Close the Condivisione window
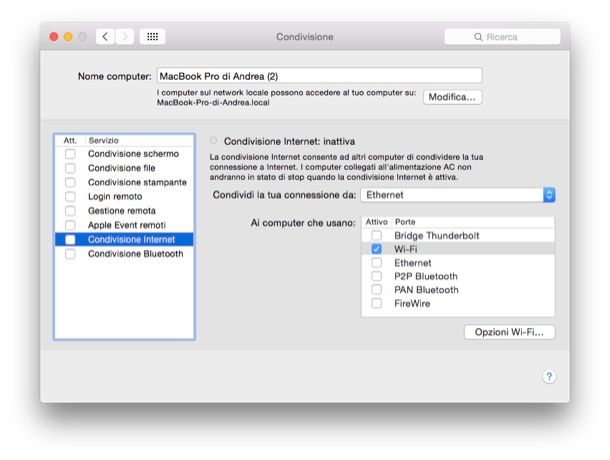The image size is (610, 460). 54,37
